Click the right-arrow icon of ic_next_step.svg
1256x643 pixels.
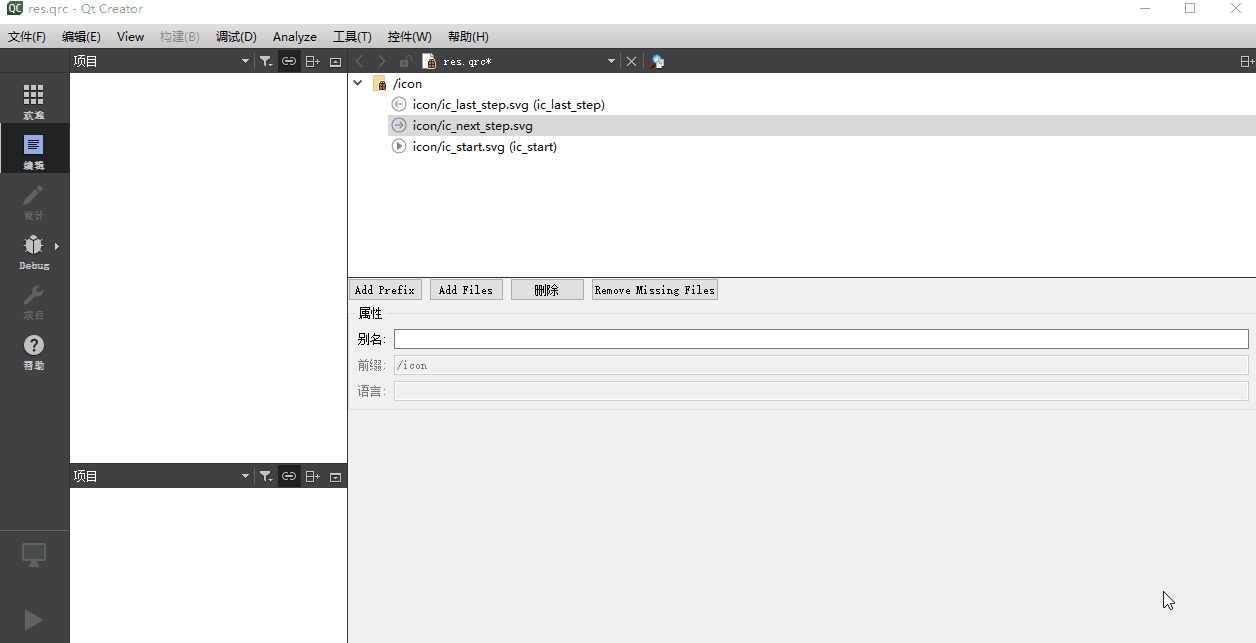pyautogui.click(x=399, y=125)
